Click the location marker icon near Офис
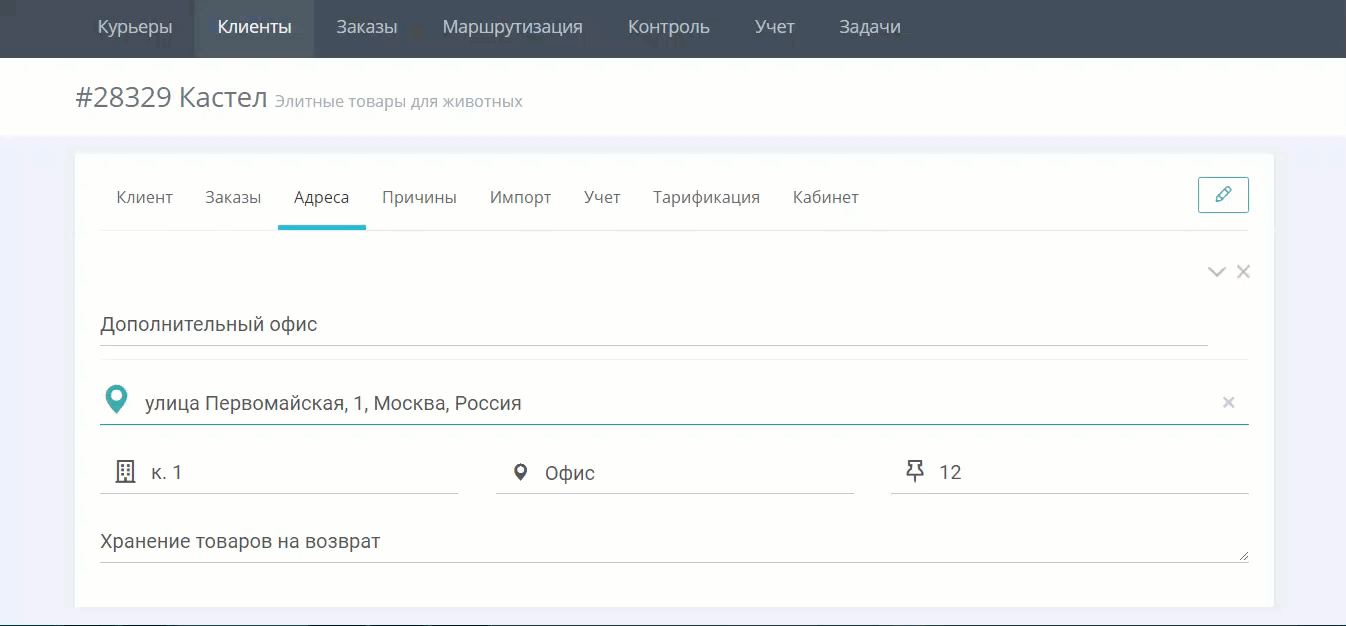This screenshot has width=1346, height=626. point(520,472)
